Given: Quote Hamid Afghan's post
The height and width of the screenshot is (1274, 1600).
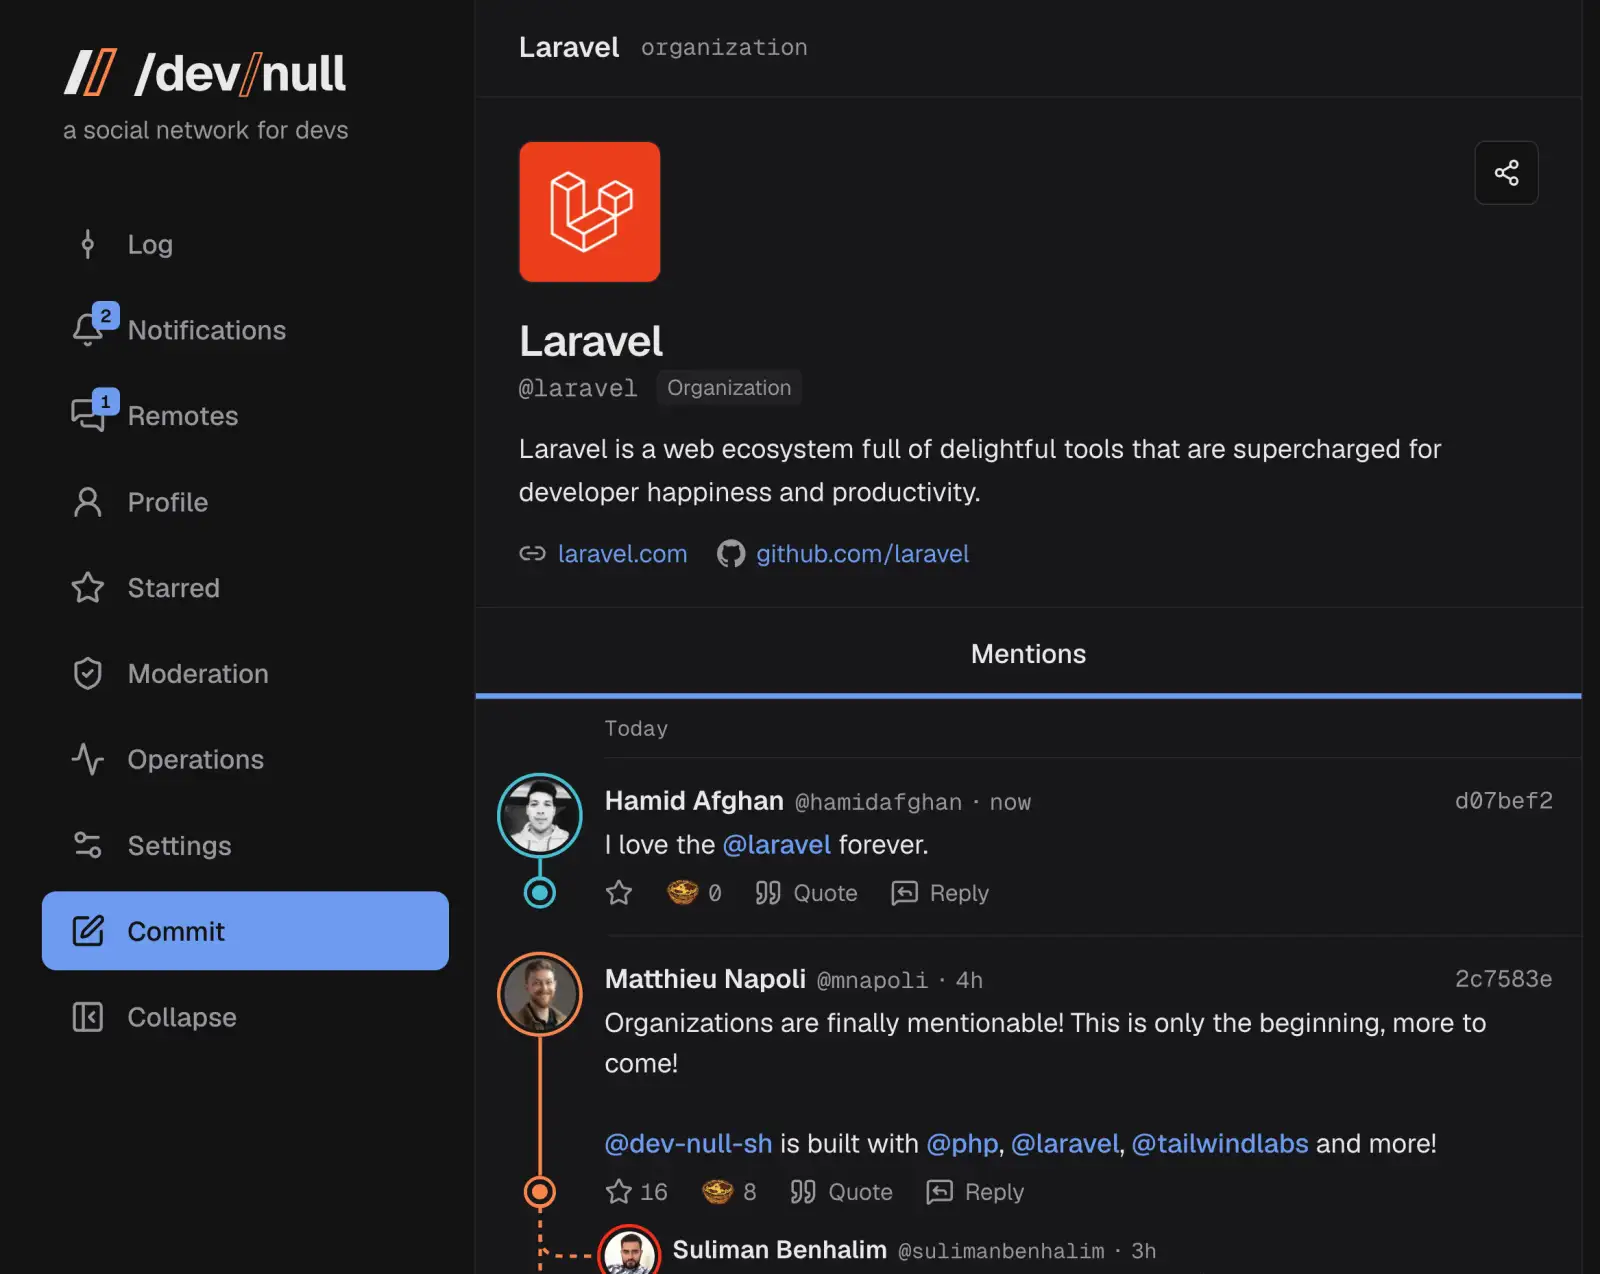Looking at the screenshot, I should (806, 893).
